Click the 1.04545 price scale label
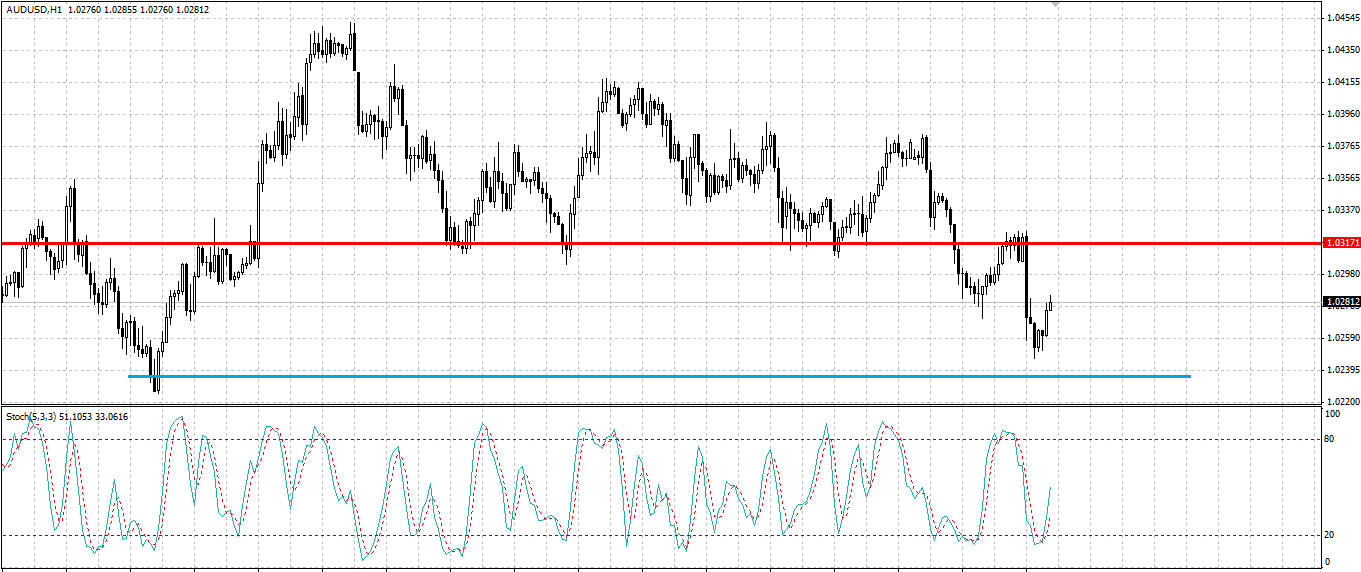 [x=1342, y=18]
